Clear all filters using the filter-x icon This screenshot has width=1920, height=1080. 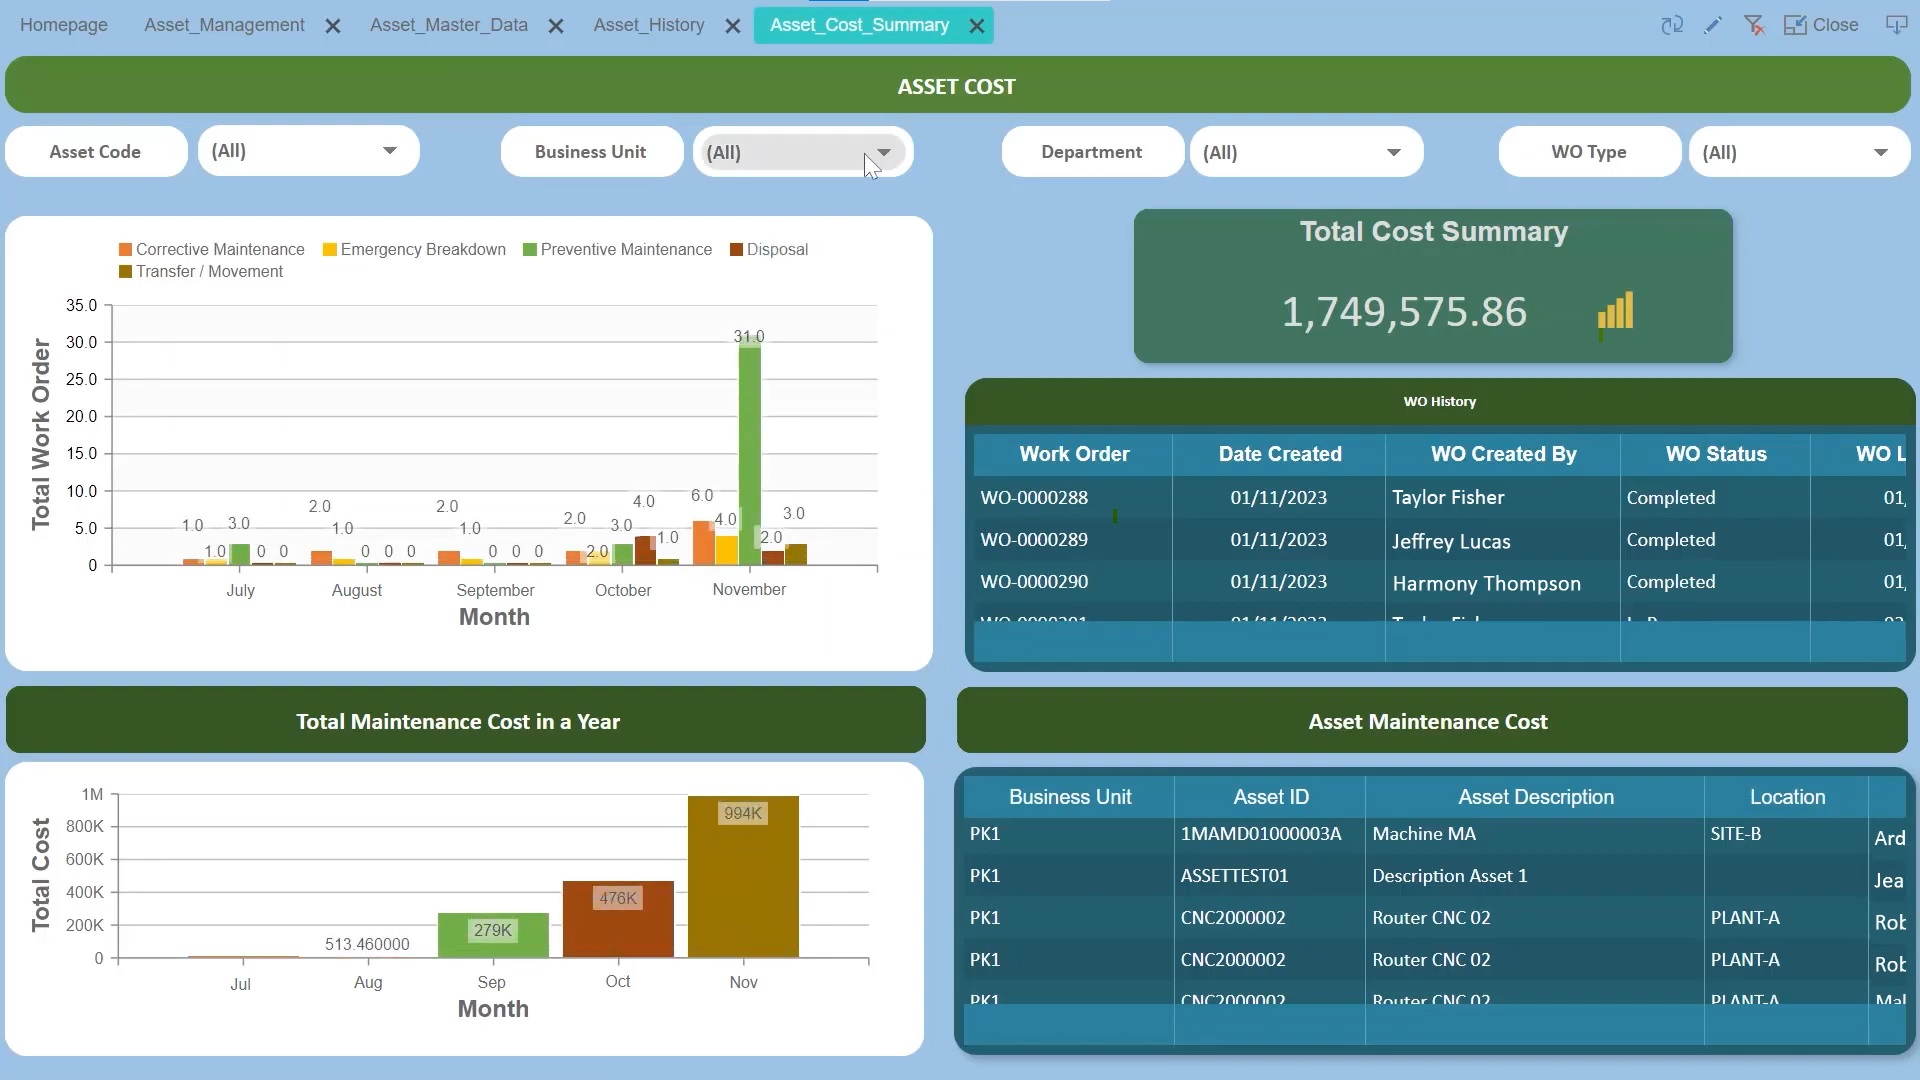1755,25
